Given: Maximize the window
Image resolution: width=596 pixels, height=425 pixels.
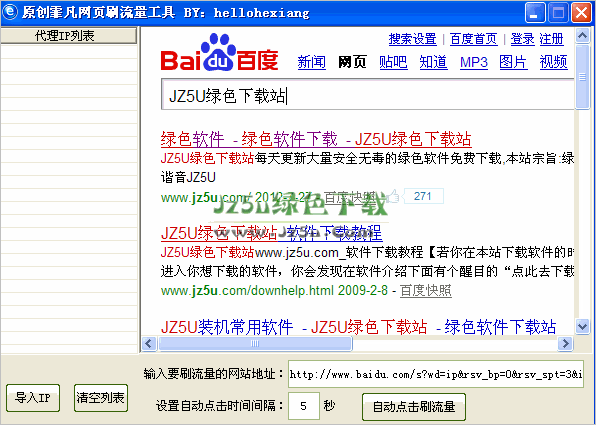Looking at the screenshot, I should point(558,13).
